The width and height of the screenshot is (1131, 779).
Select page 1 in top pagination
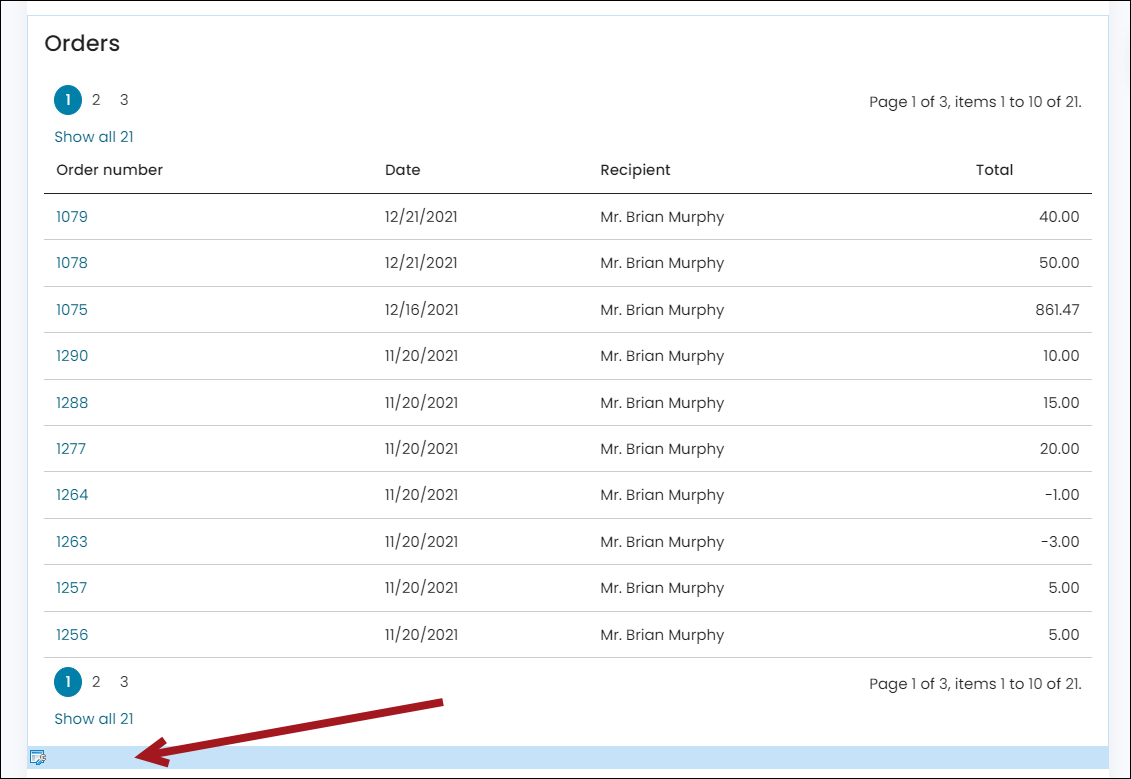(68, 100)
